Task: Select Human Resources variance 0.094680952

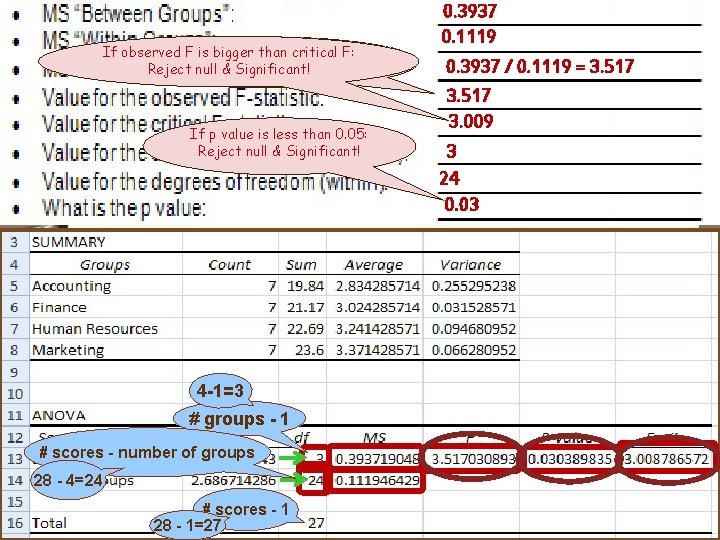Action: coord(471,329)
